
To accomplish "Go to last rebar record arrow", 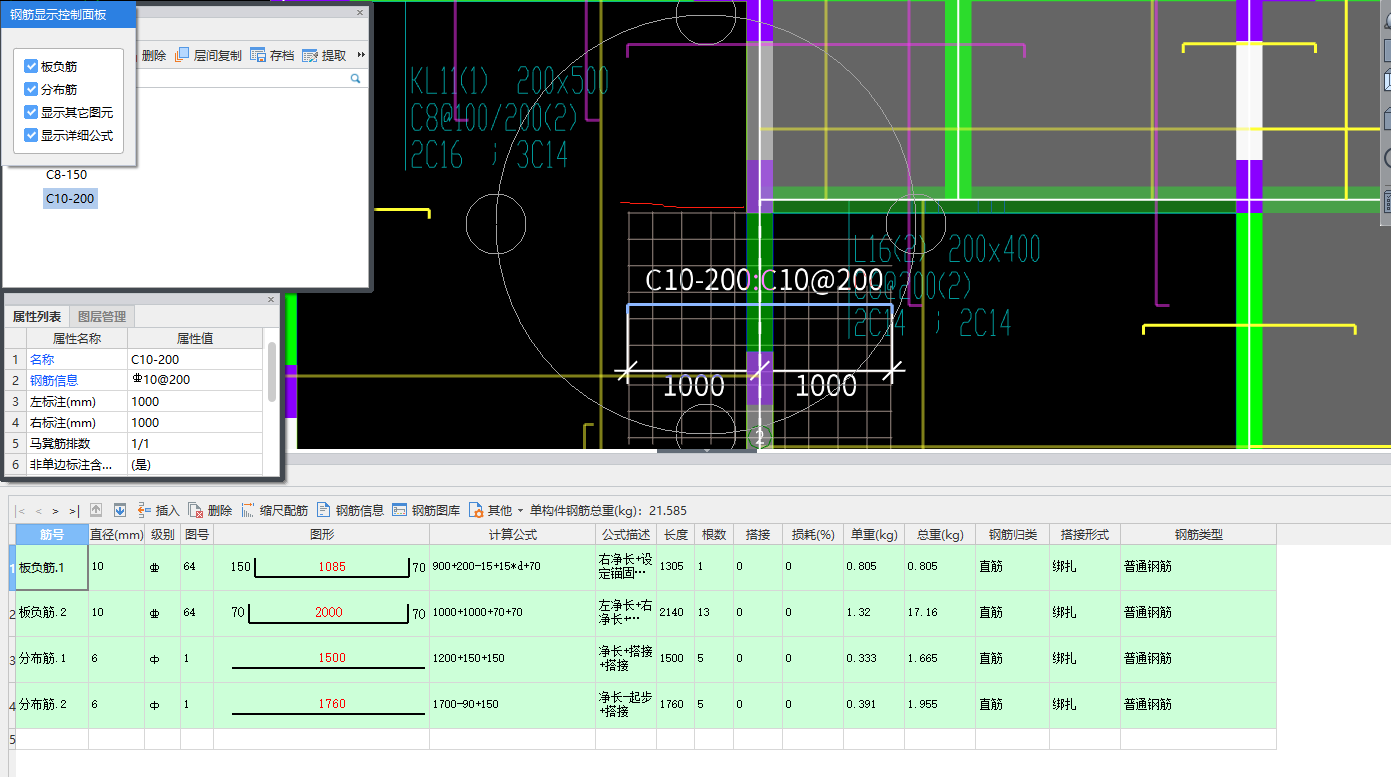I will coord(74,511).
